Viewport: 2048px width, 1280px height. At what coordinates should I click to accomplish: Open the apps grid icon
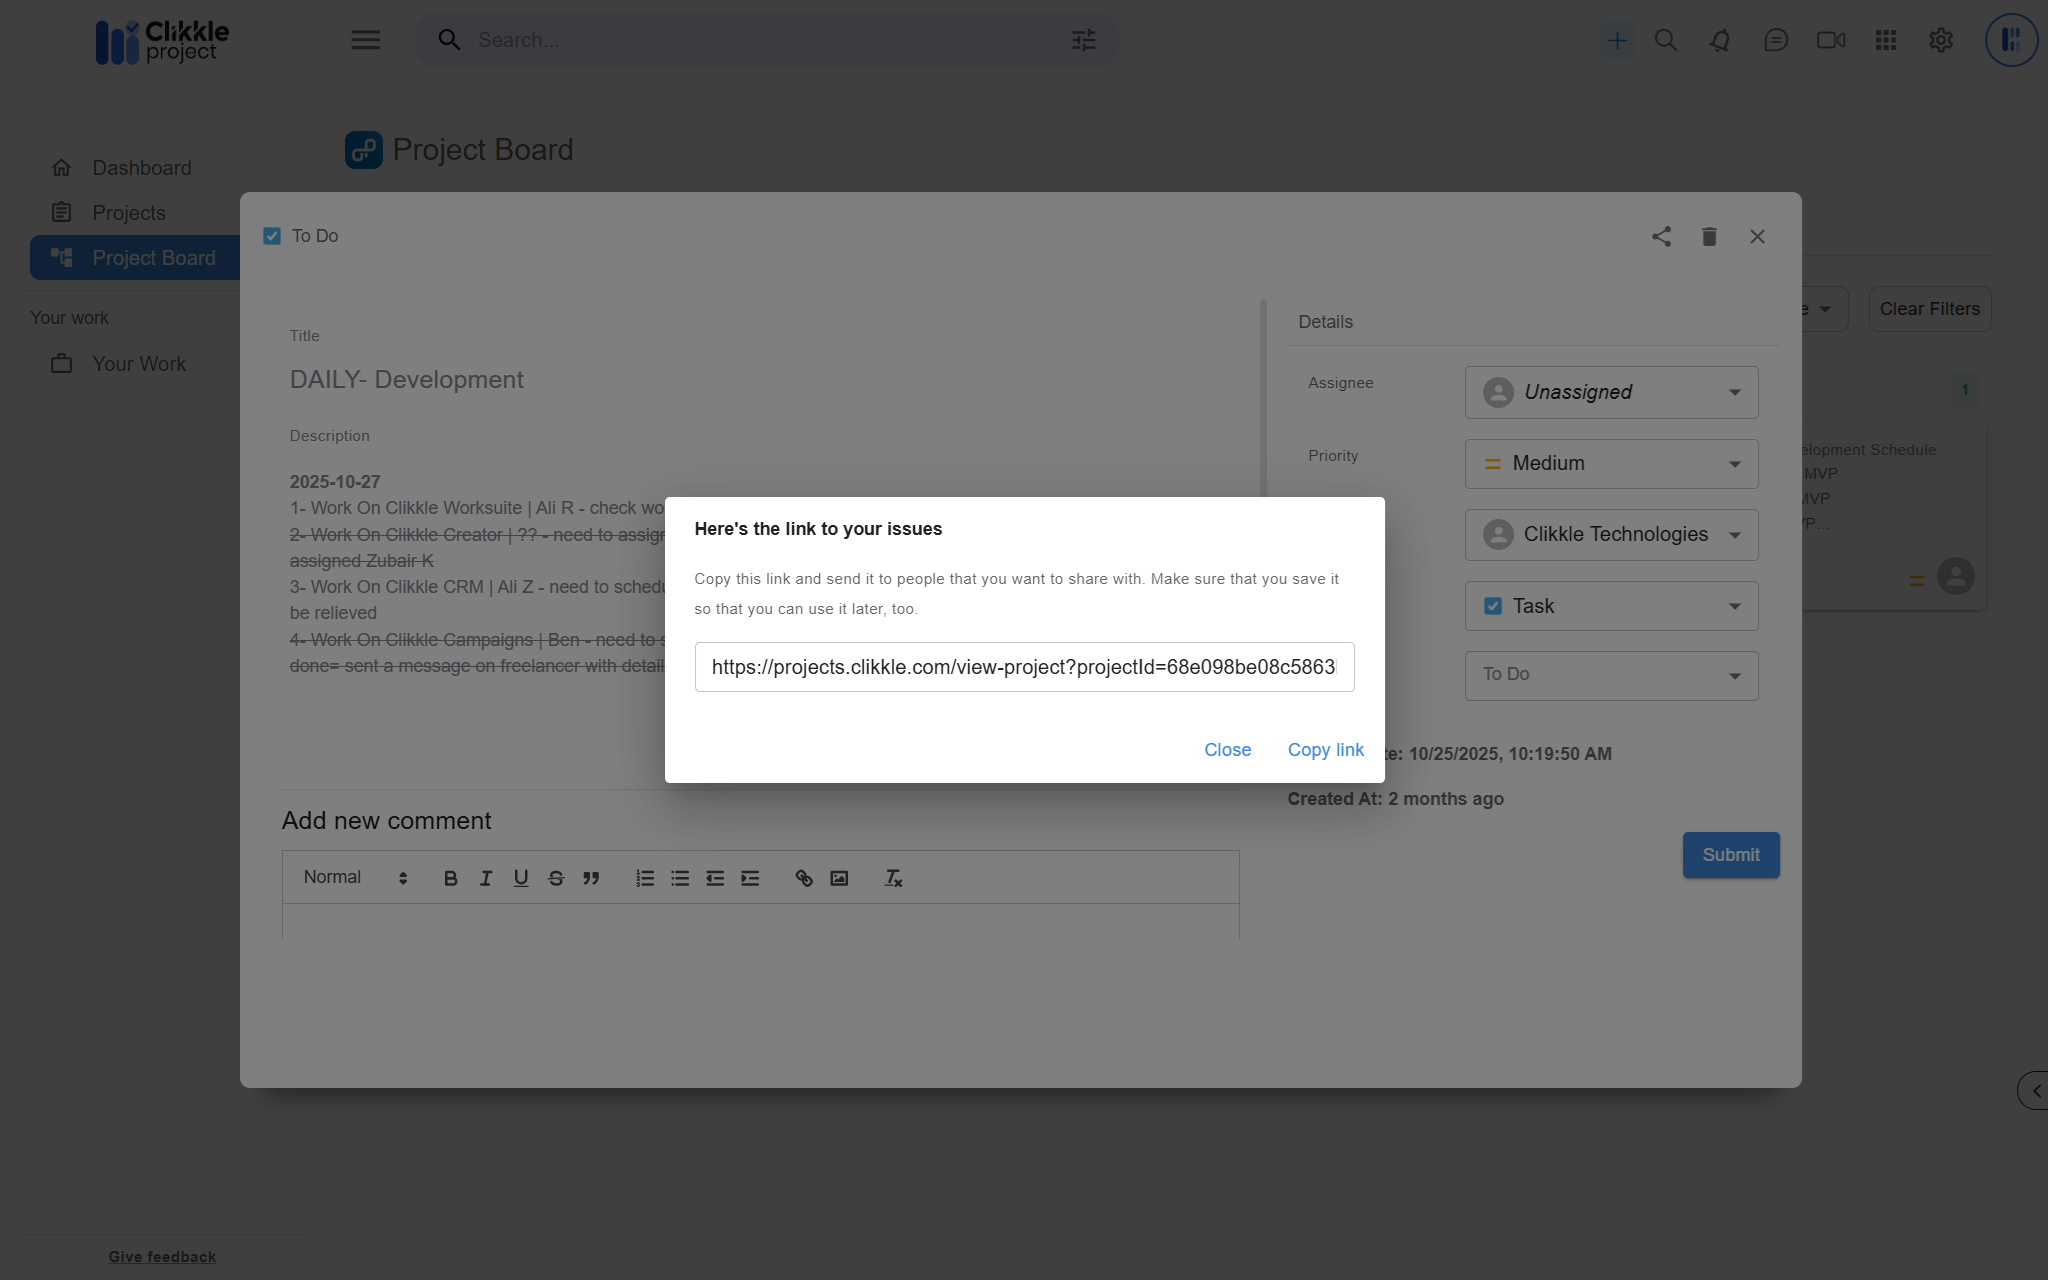1886,40
